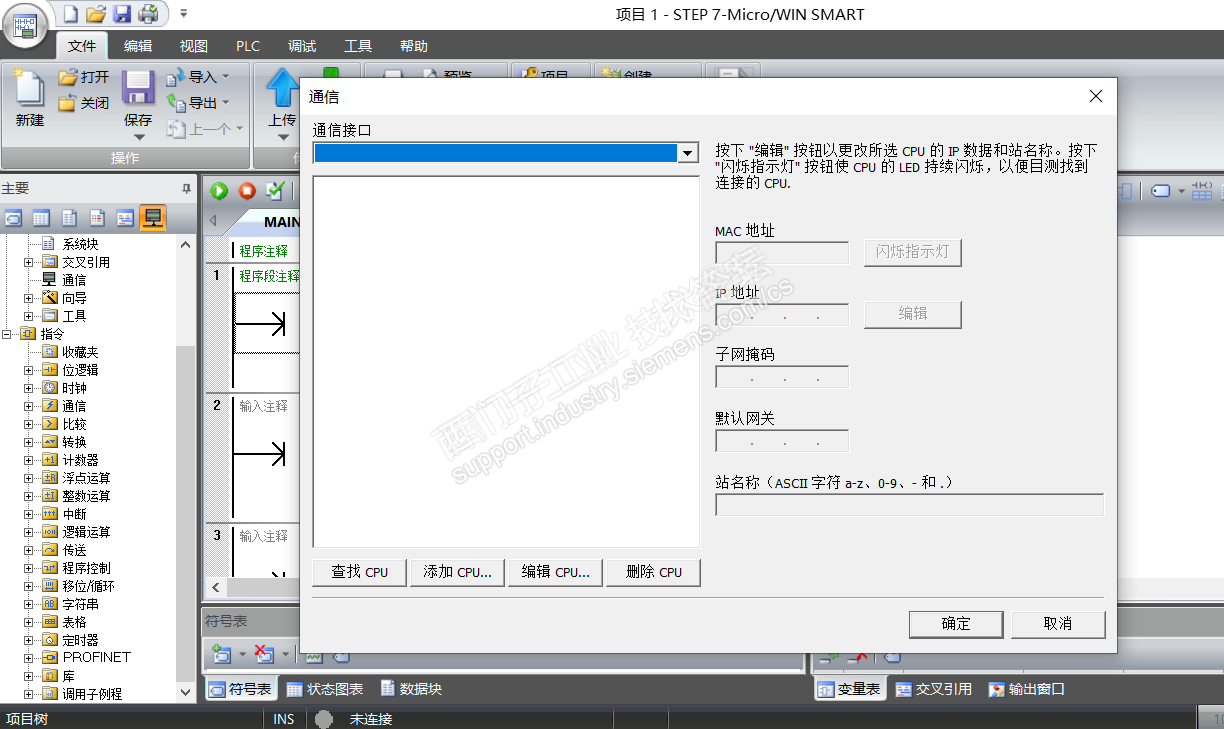Switch to the 数据块 bottom tab
Image resolution: width=1224 pixels, height=729 pixels.
(411, 689)
